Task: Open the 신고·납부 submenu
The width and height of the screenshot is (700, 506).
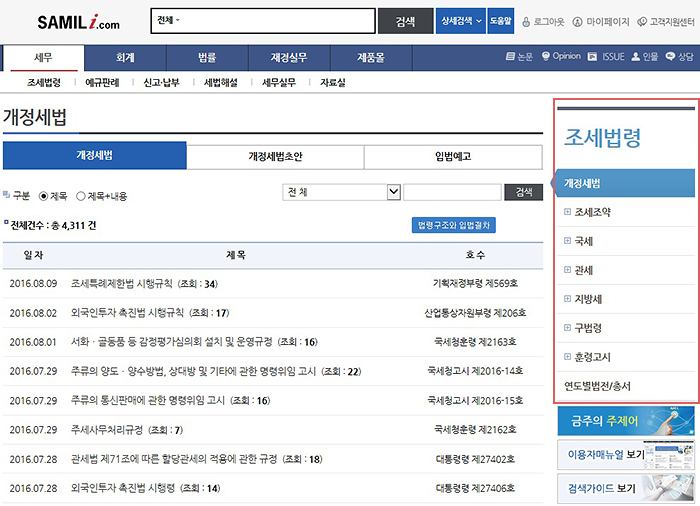Action: click(161, 83)
